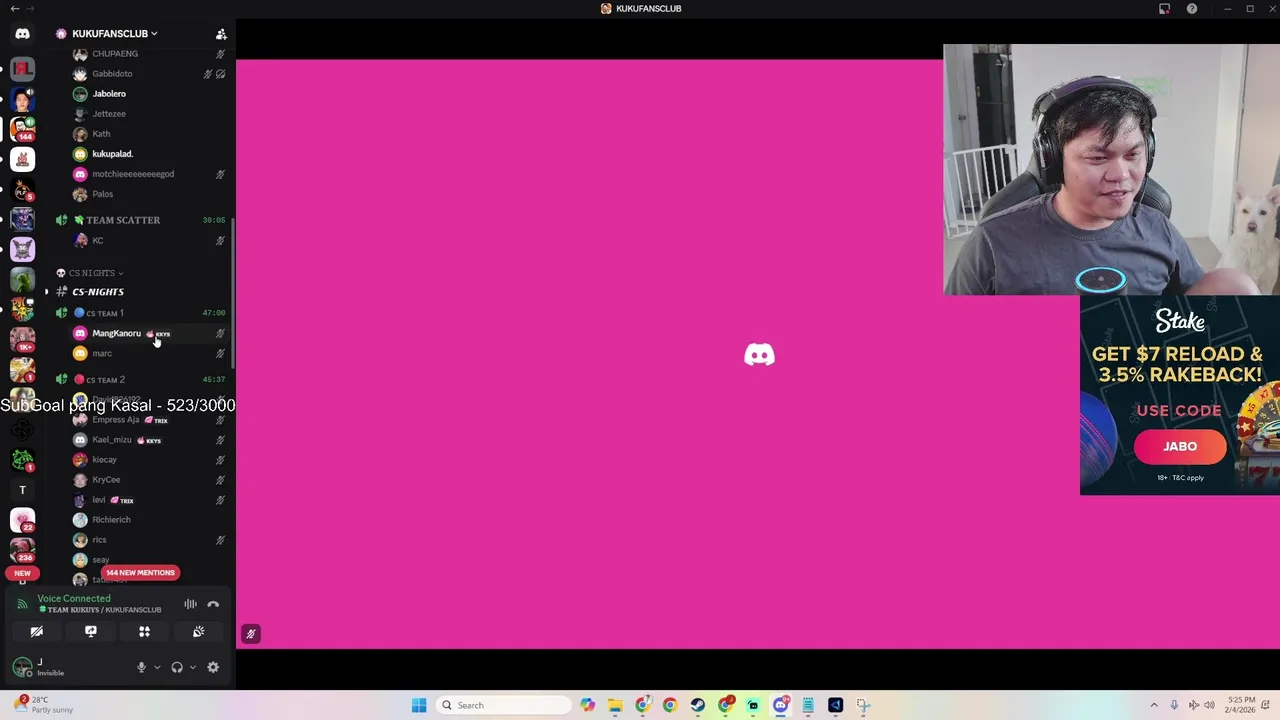Show hidden system tray icons

pos(1154,705)
